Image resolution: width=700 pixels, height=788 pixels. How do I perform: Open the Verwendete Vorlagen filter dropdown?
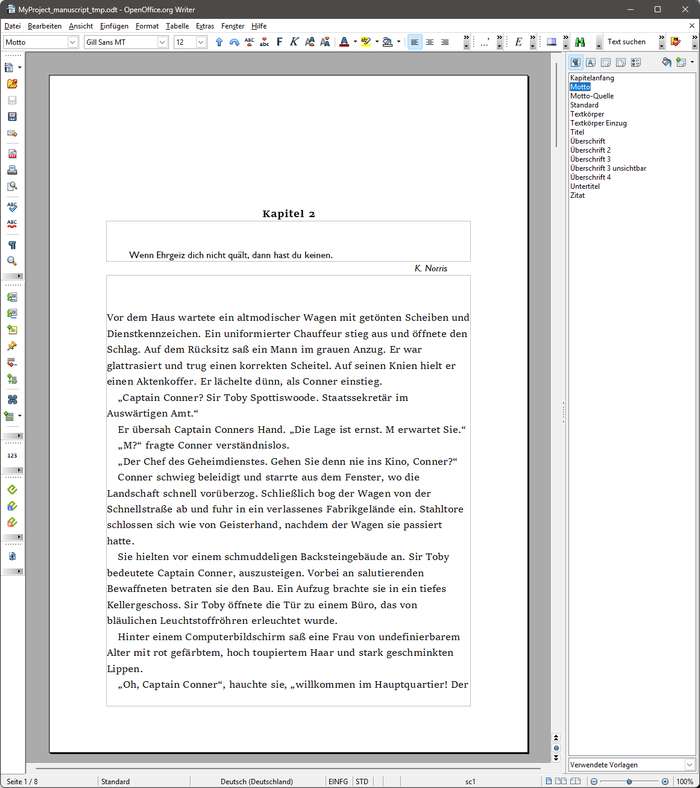[689, 764]
